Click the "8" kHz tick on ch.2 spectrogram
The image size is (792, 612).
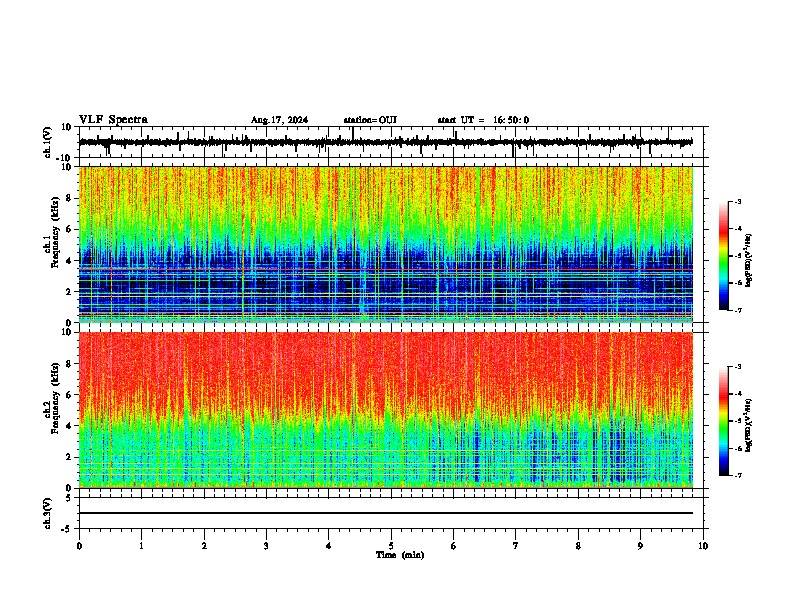69,364
